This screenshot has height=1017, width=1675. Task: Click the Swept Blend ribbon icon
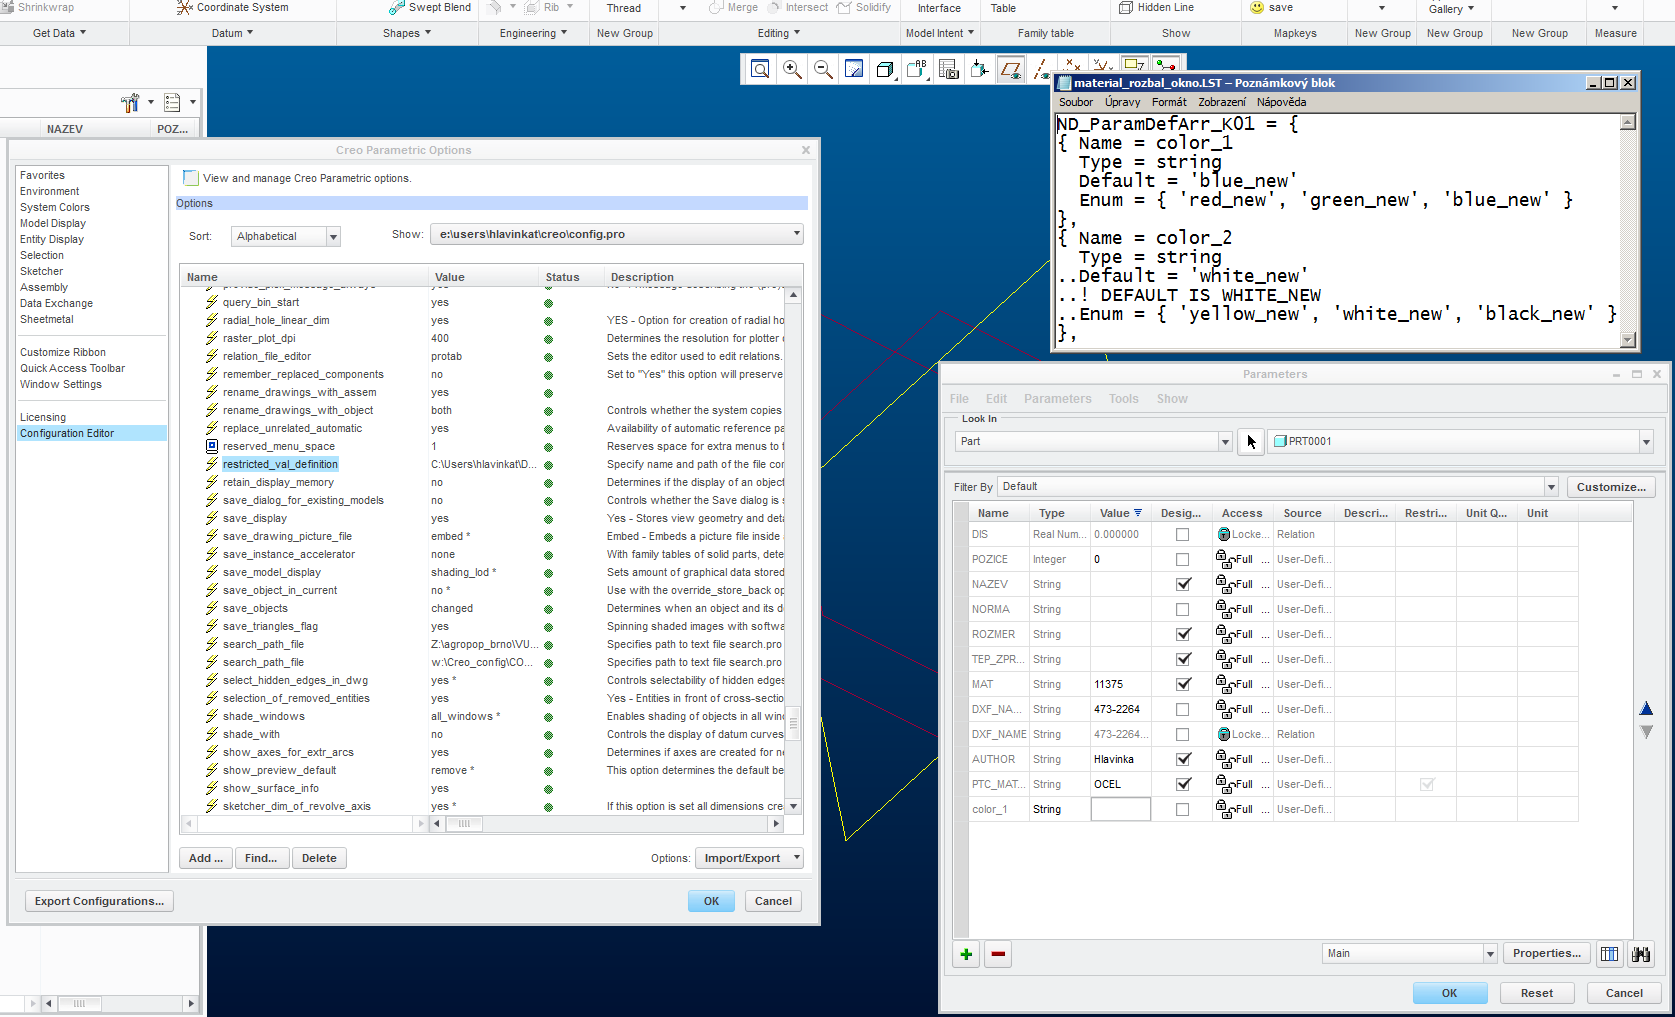coord(397,8)
